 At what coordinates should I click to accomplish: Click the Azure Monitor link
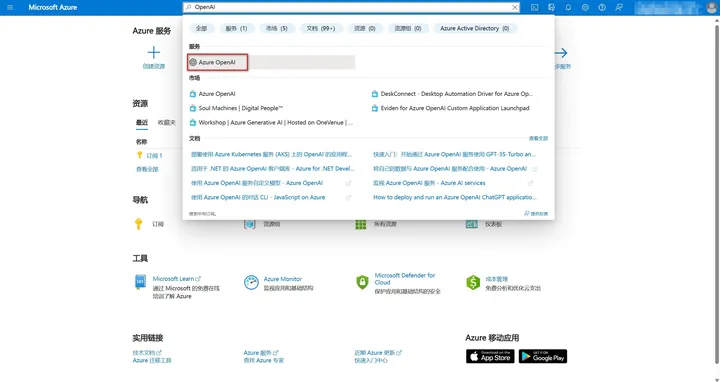(x=282, y=279)
